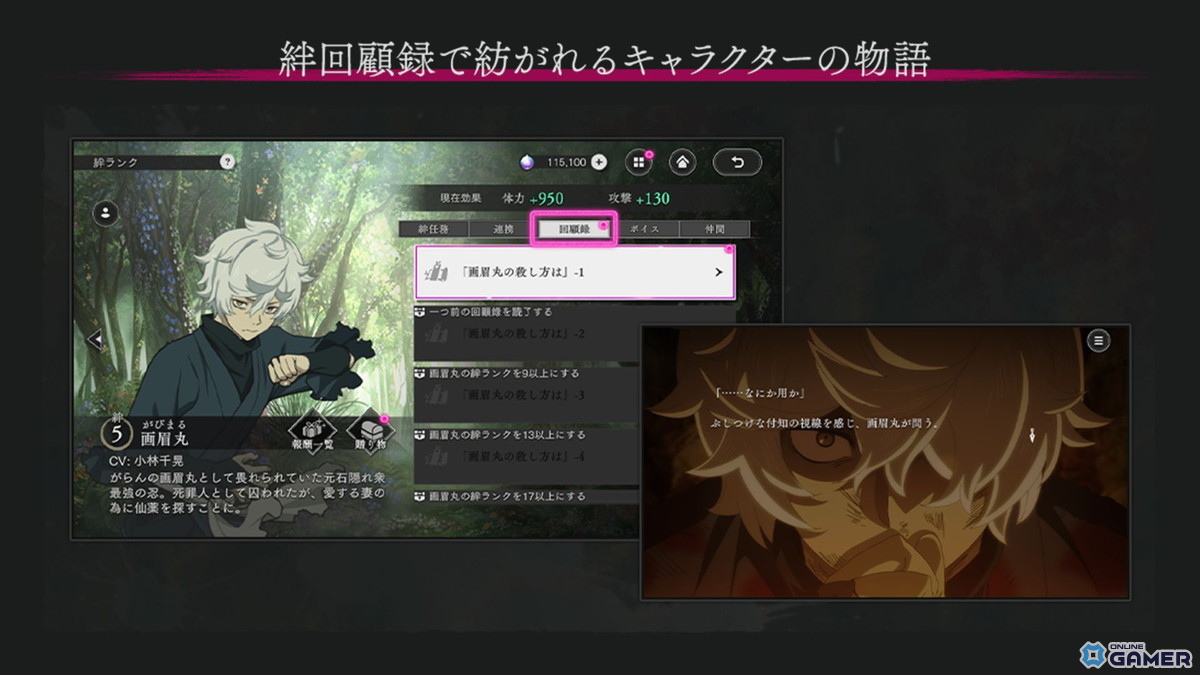This screenshot has height=675, width=1200.
Task: Open the 贈り物 gift icon with notification dot
Action: [369, 432]
